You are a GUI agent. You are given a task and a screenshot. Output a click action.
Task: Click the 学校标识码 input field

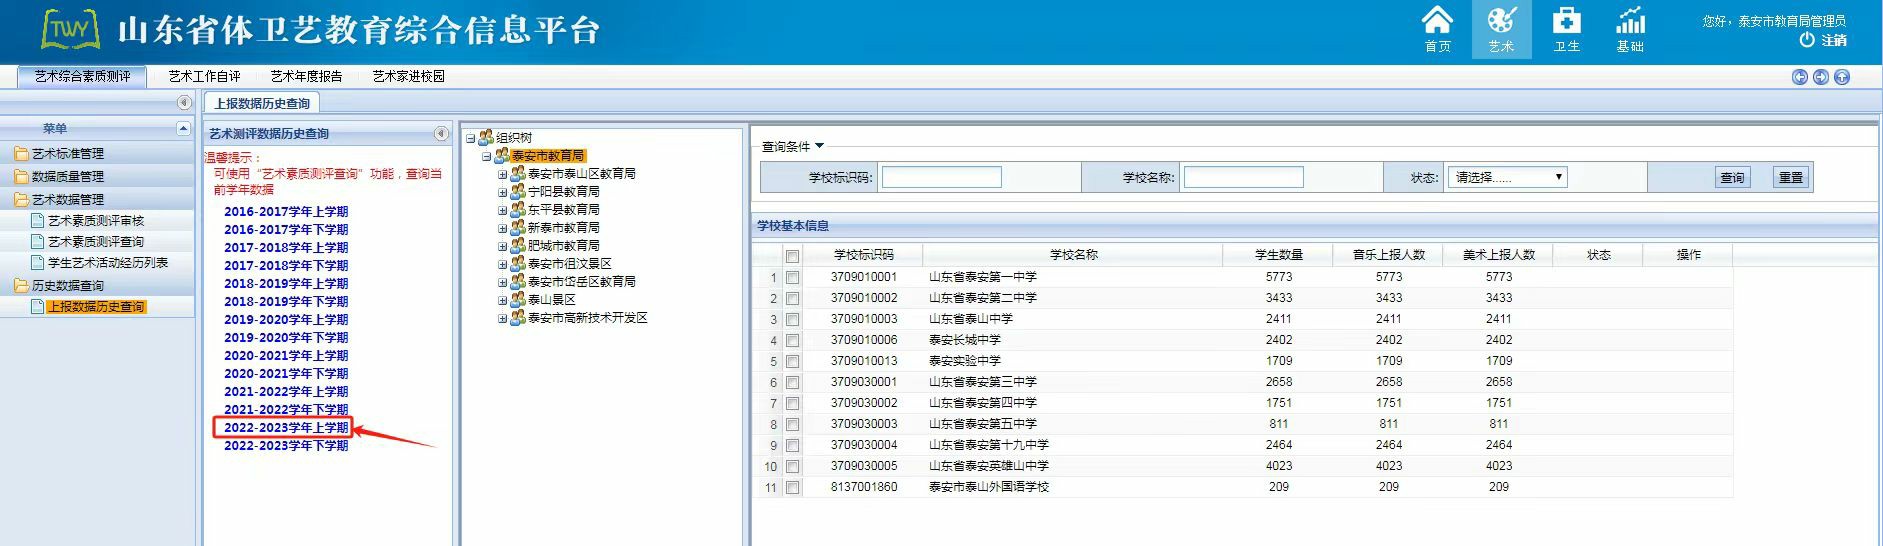click(941, 178)
